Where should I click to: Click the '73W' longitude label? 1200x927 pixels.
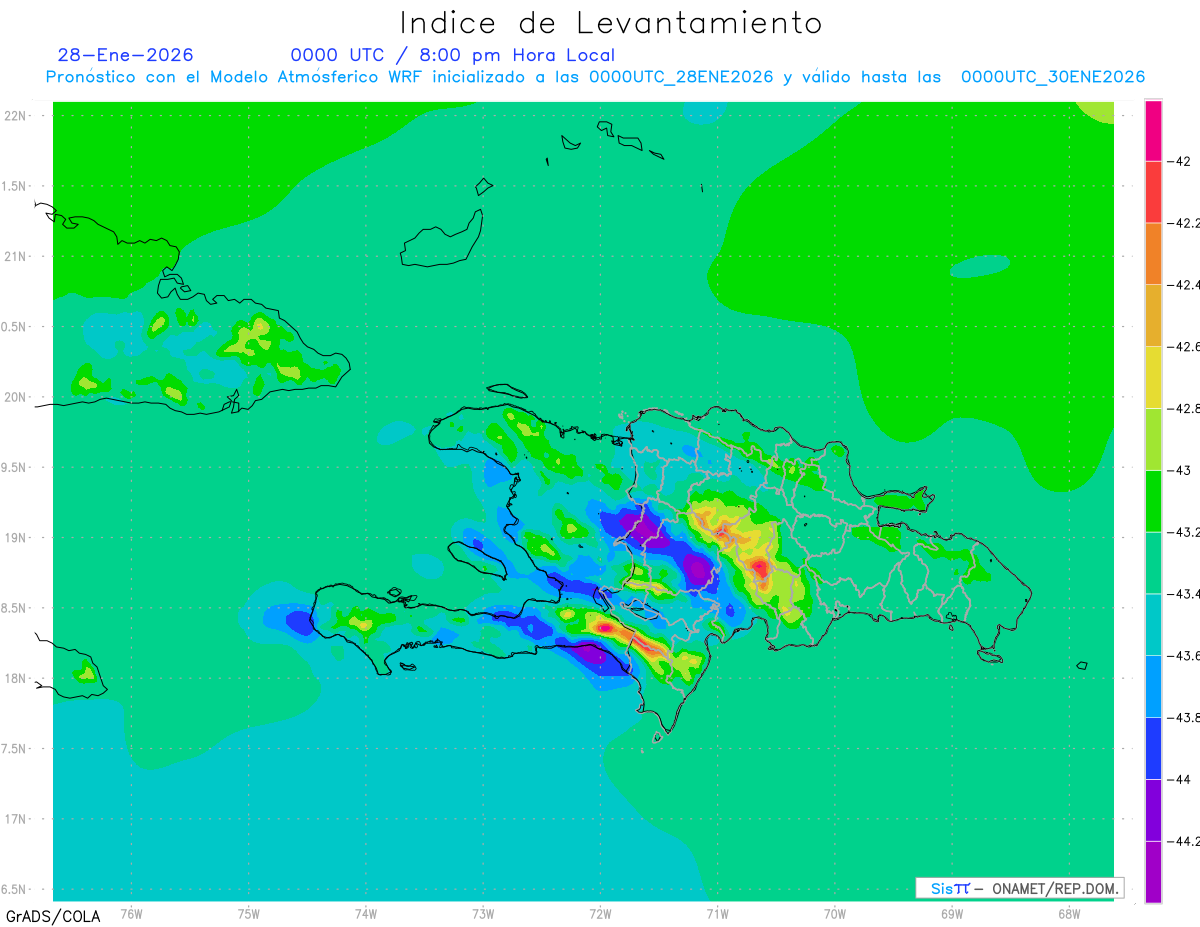tap(483, 914)
